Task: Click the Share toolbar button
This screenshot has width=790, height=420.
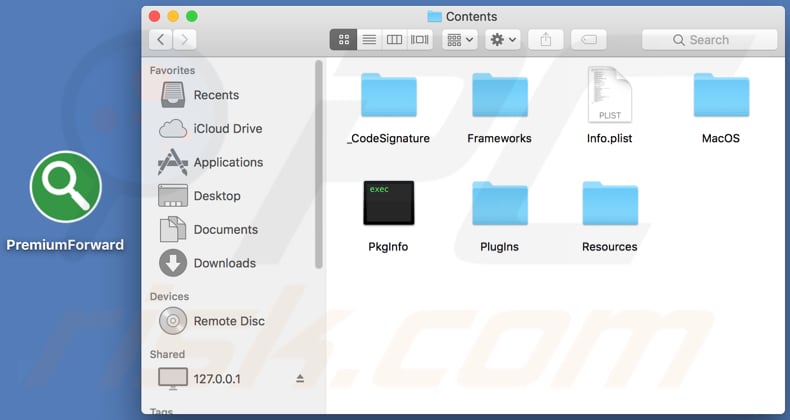Action: 546,39
